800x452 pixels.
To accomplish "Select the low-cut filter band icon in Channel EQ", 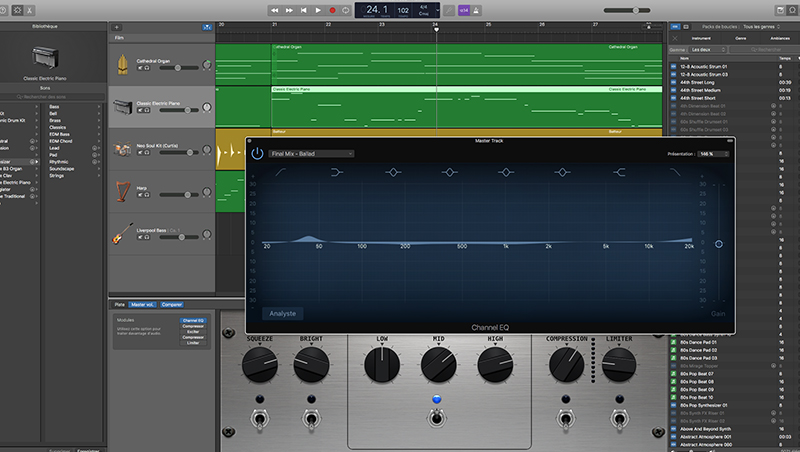I will pos(281,172).
